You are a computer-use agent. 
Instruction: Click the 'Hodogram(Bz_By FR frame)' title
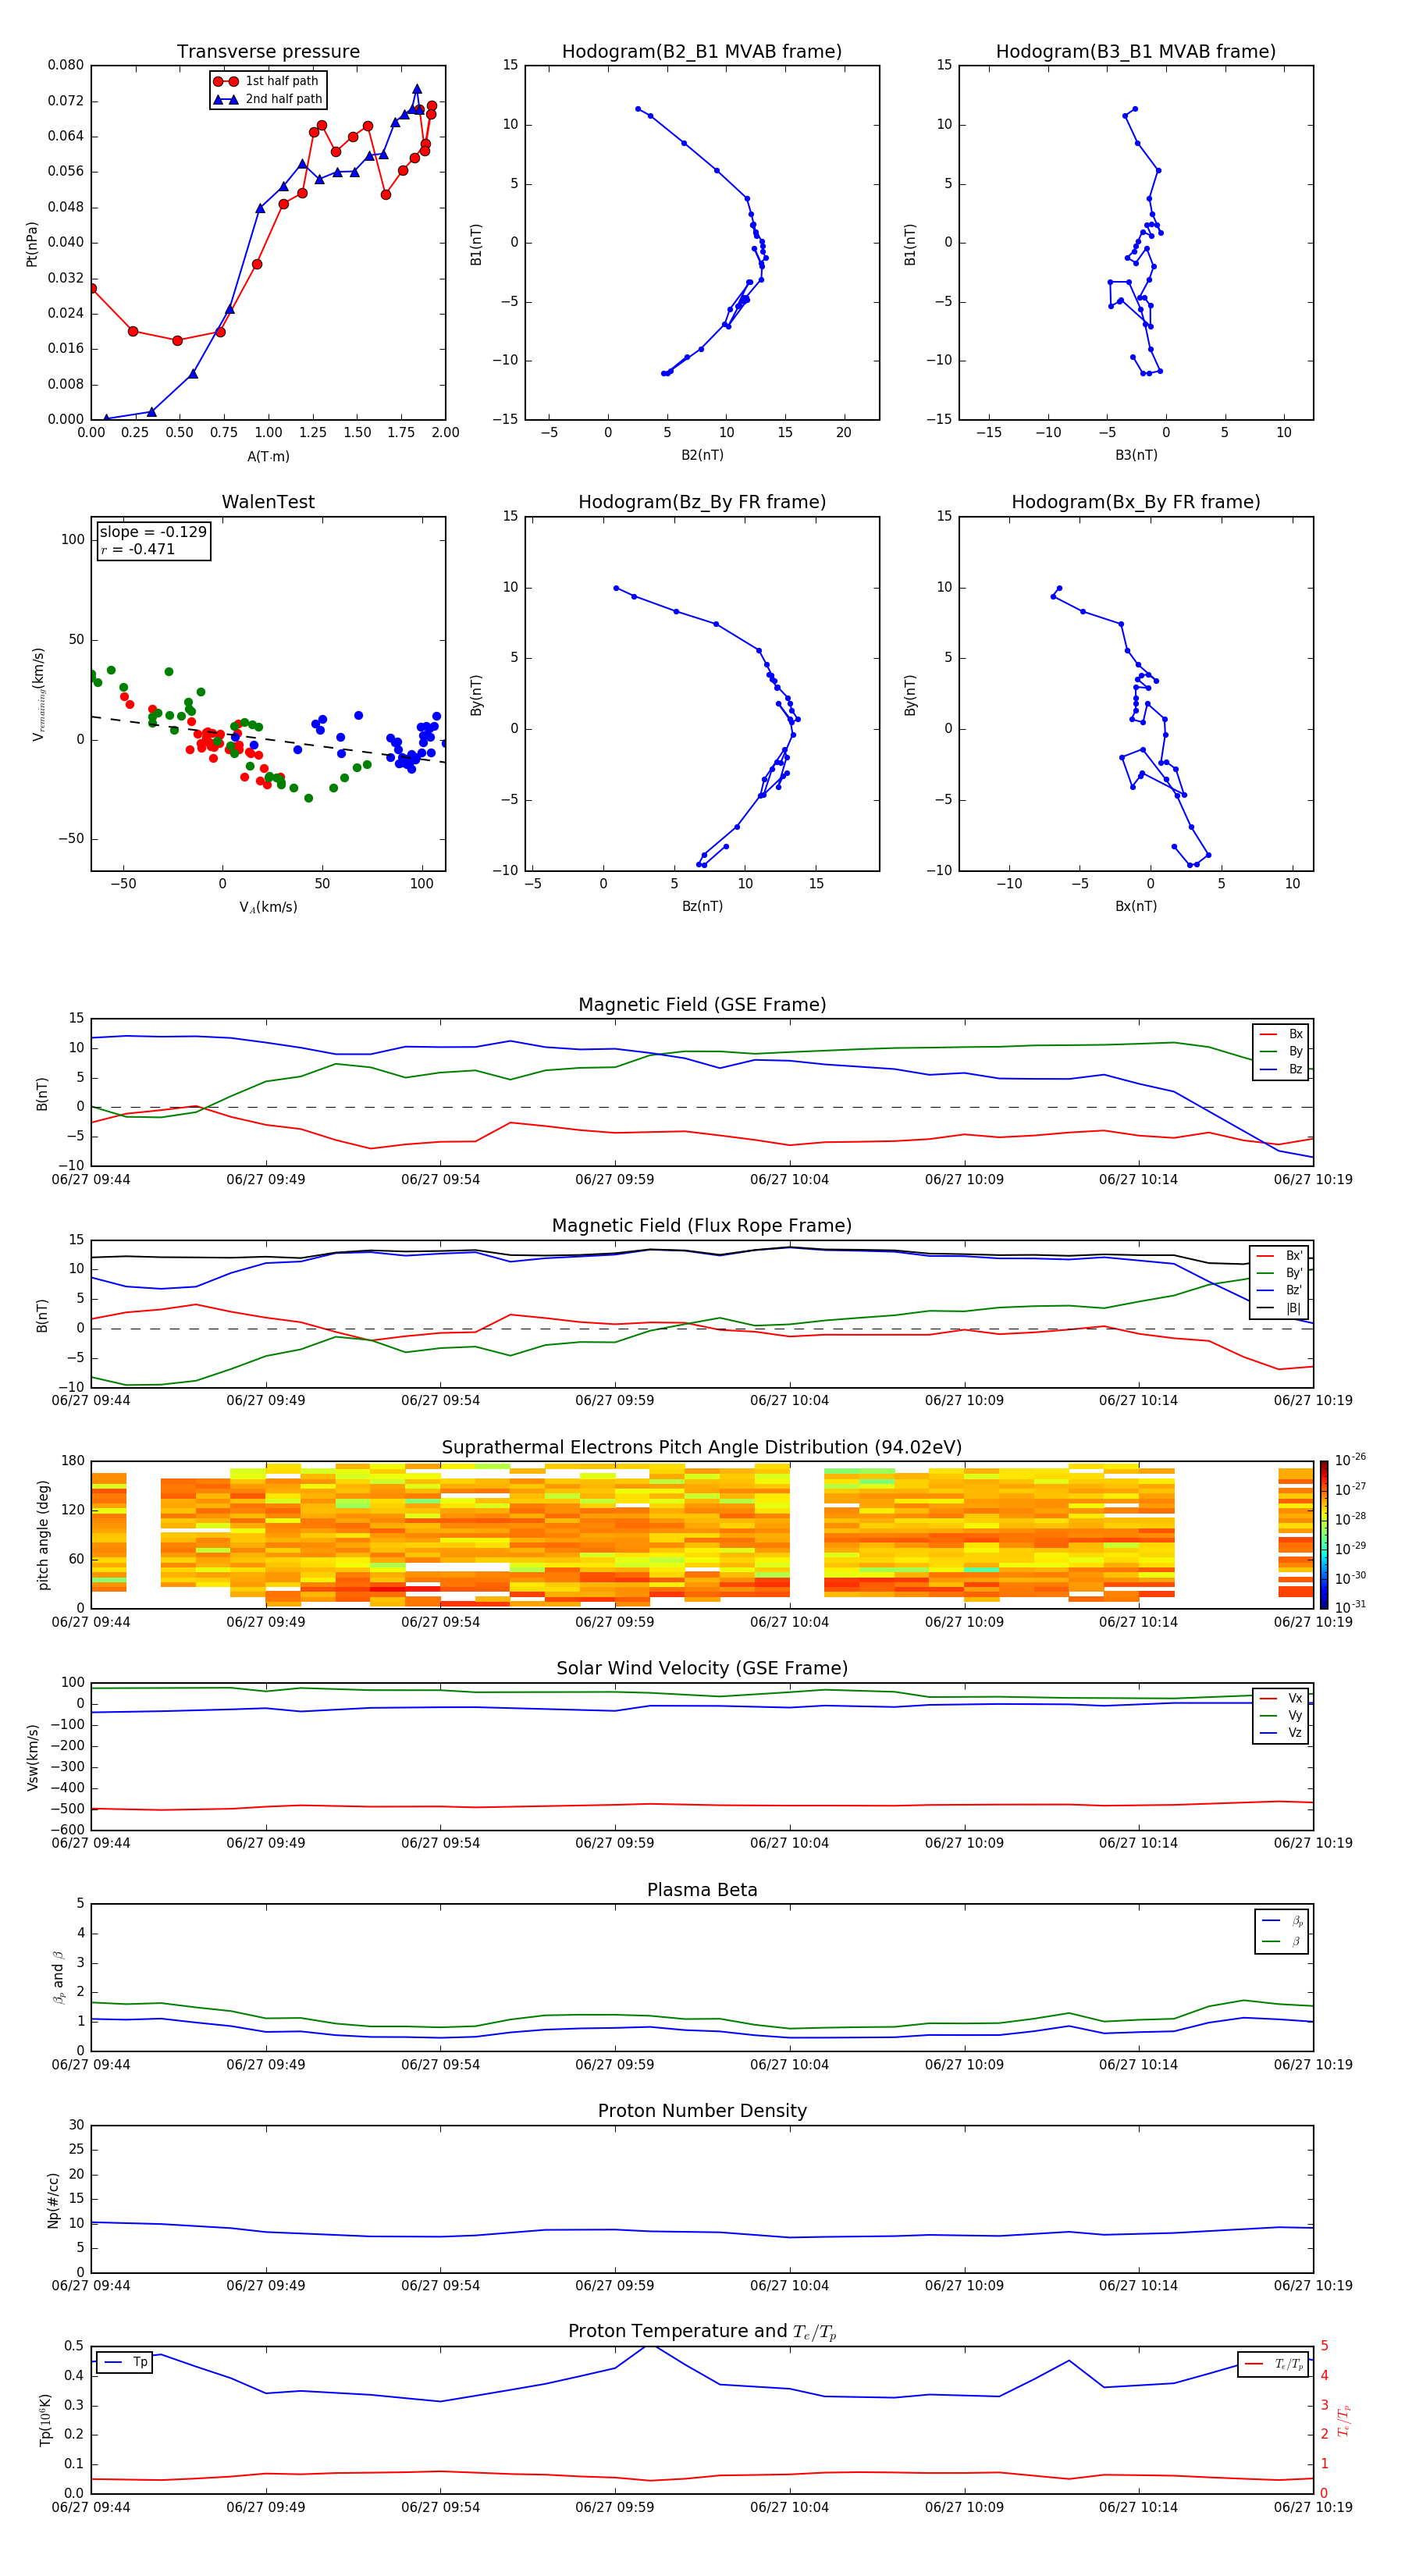(702, 502)
